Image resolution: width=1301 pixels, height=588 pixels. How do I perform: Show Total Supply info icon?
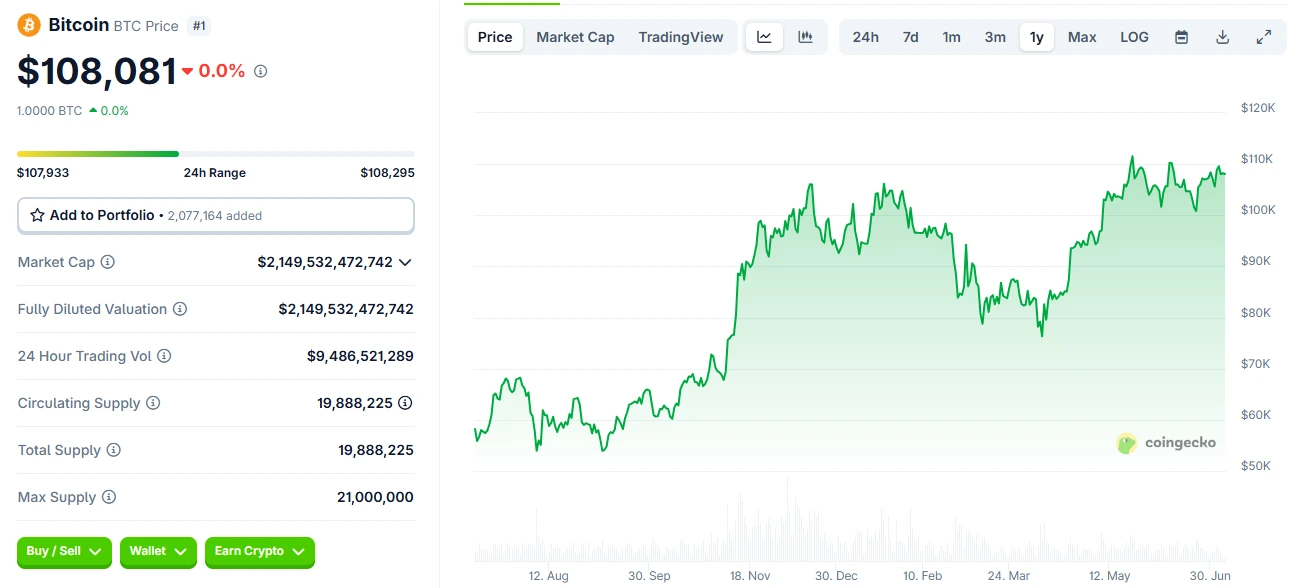coord(114,450)
